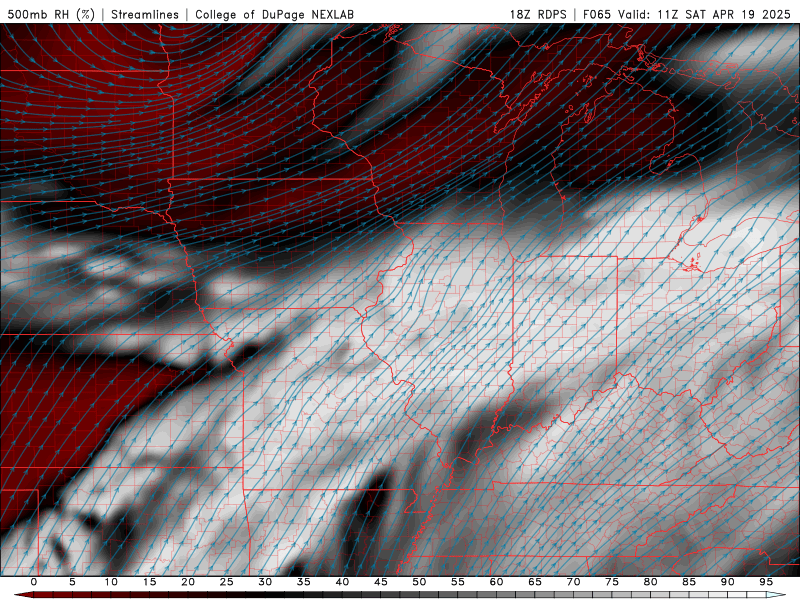
Task: Click the colorbar tick label '10'
Action: point(111,582)
